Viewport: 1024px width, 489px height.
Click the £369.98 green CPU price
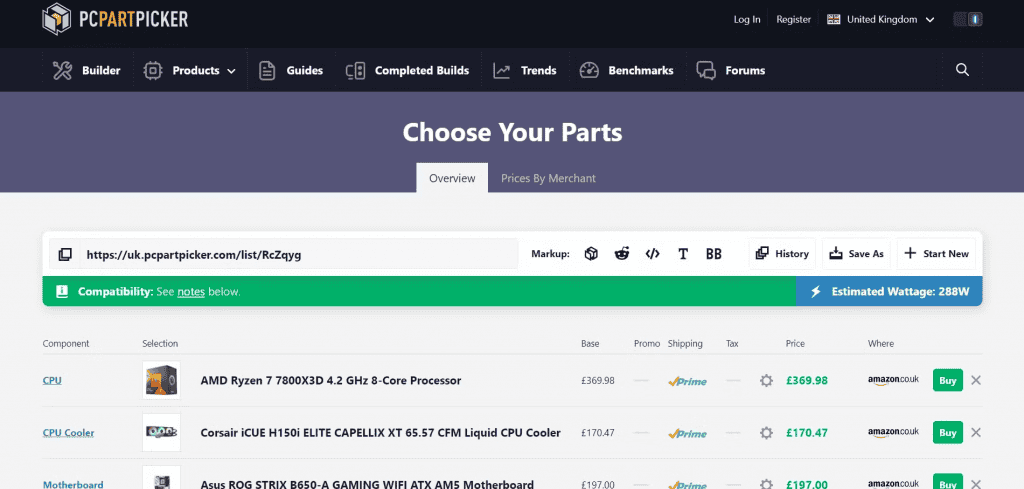click(807, 381)
